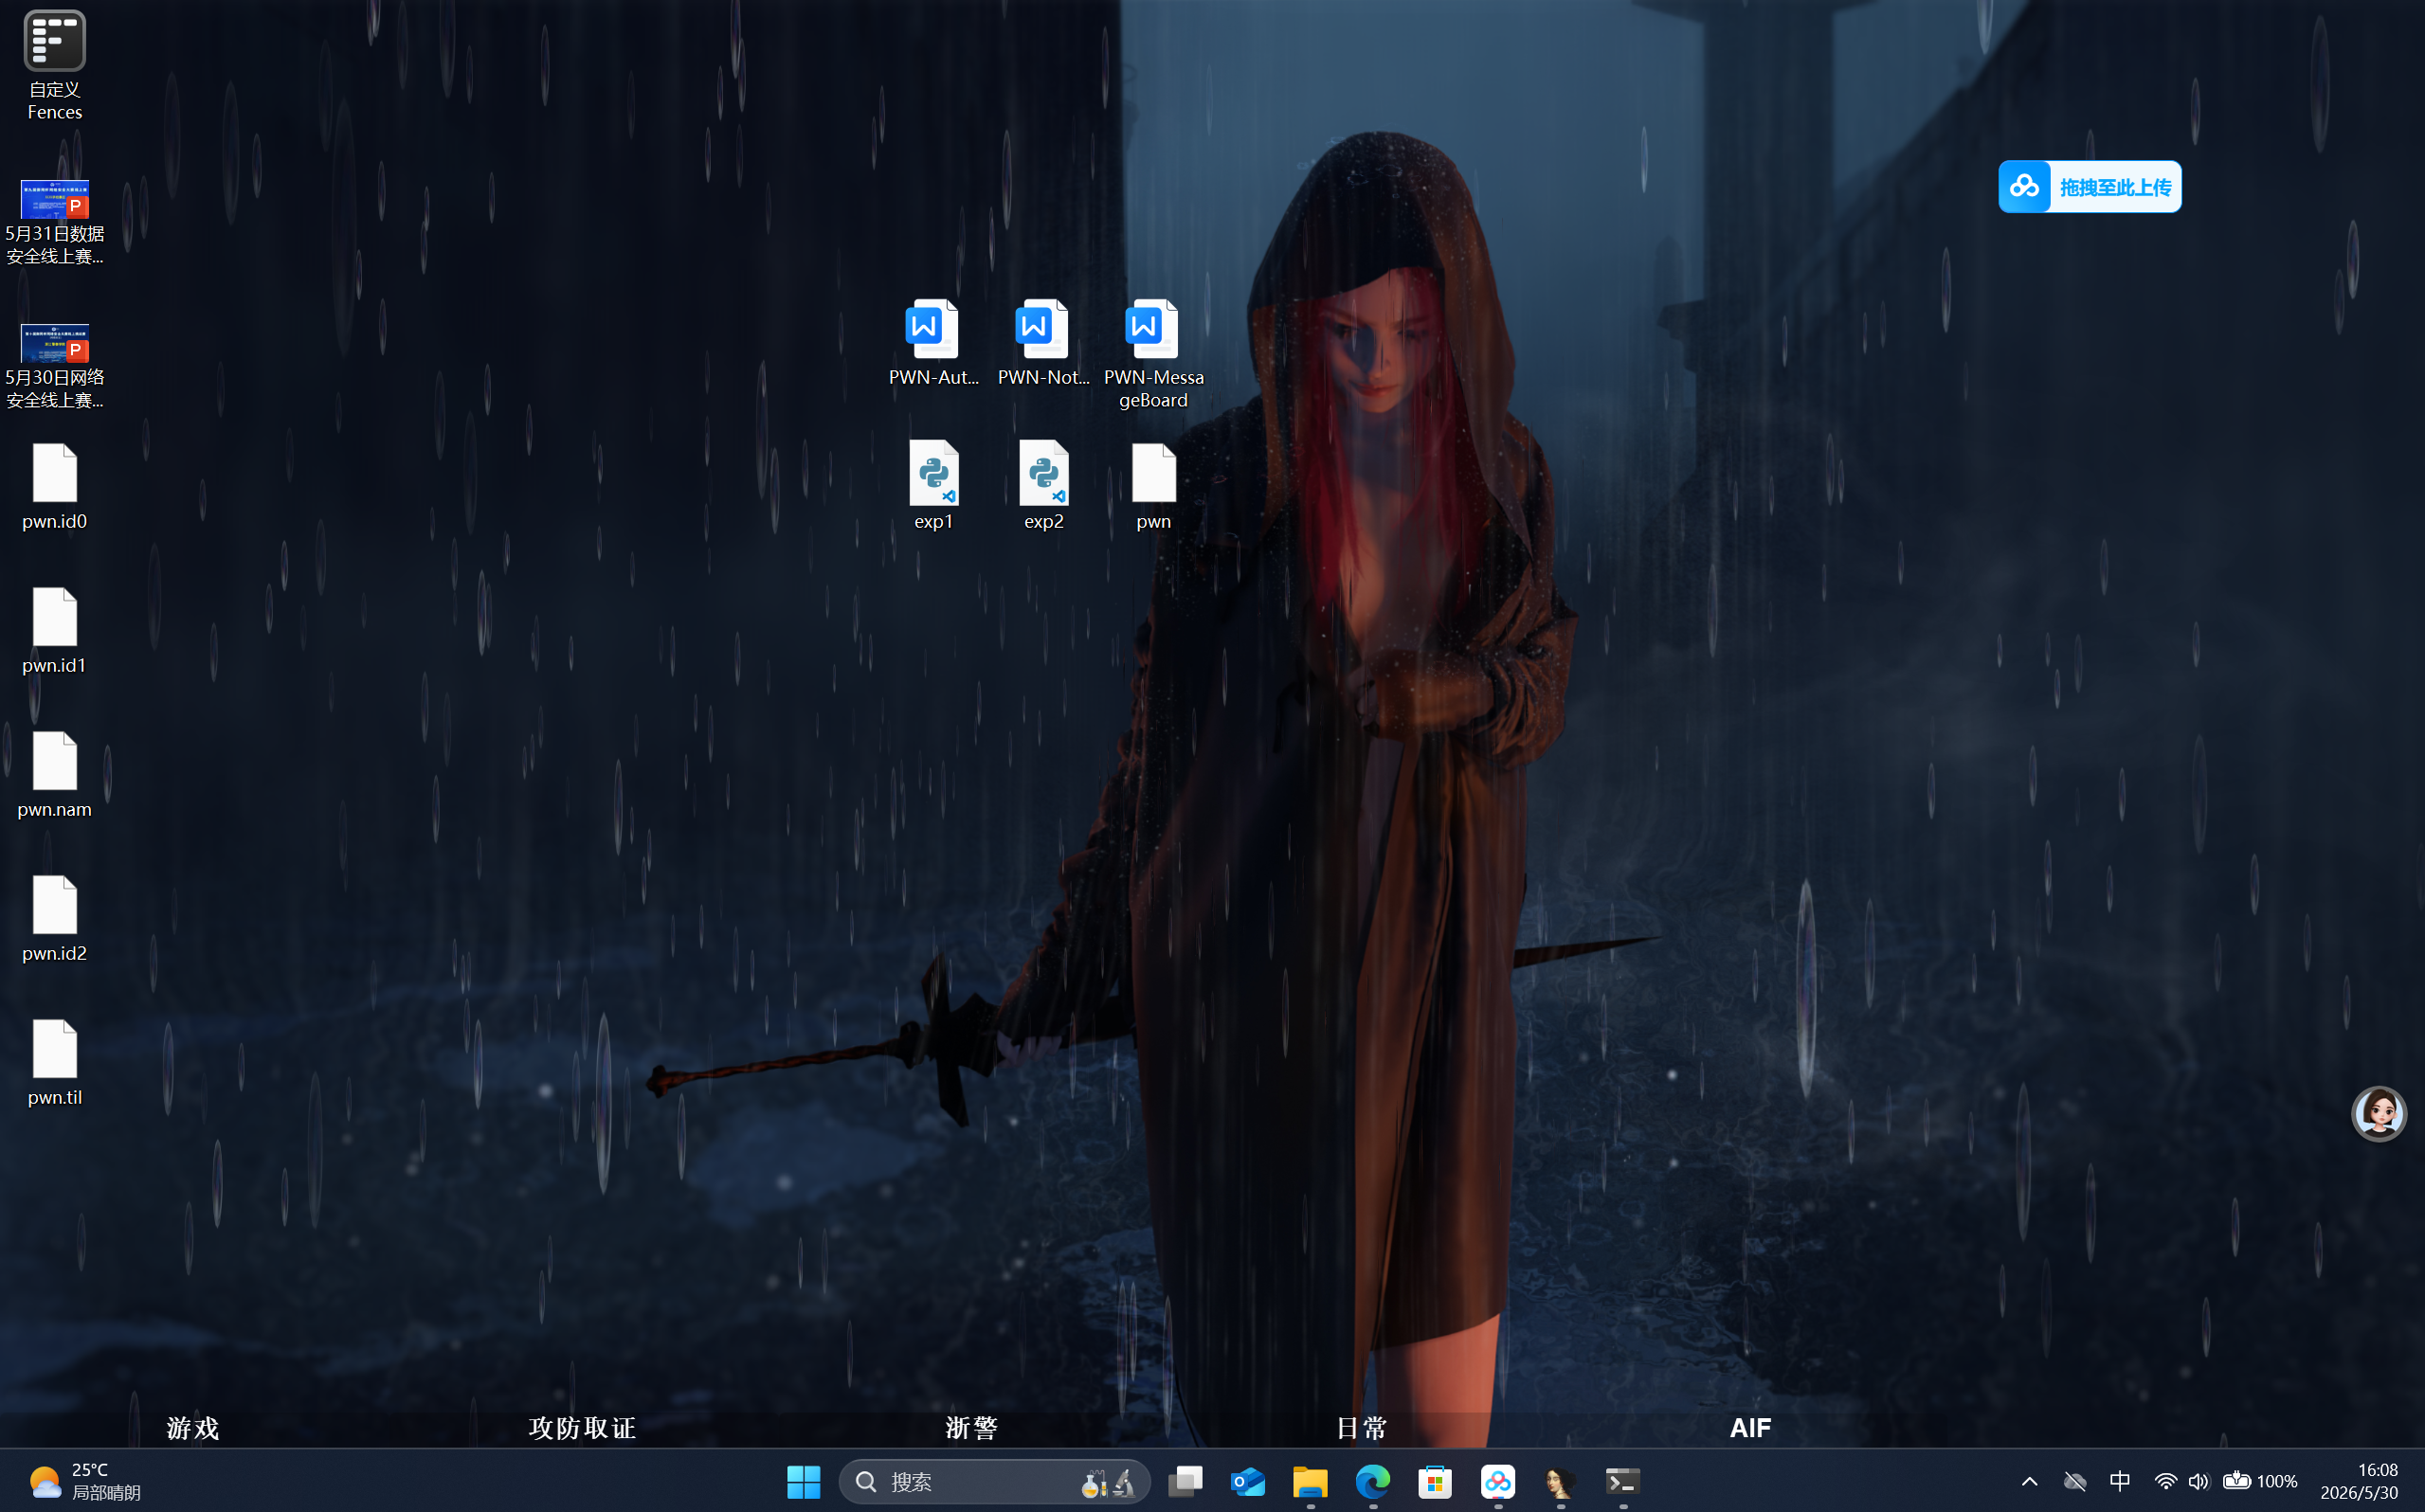Select the 5月30日网络安全线上赛 presentation file
2425x1512 pixels.
point(54,366)
